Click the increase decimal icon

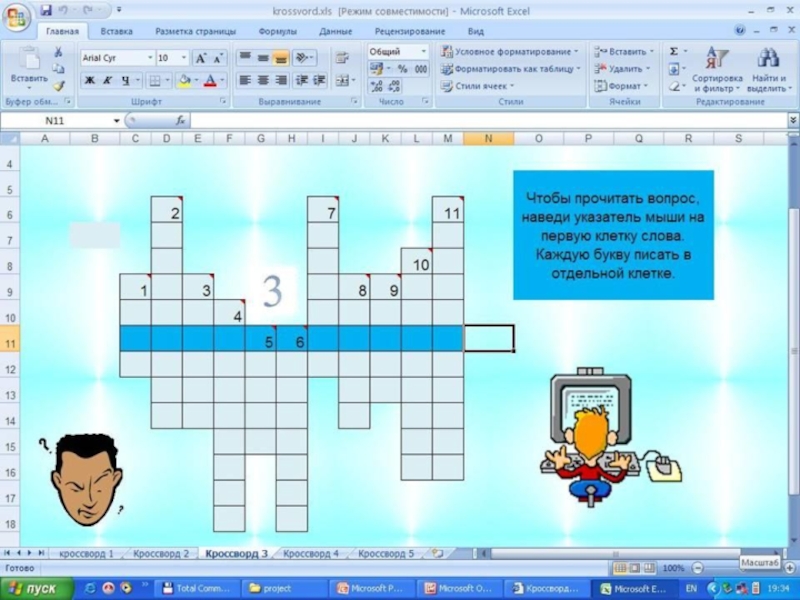click(377, 86)
